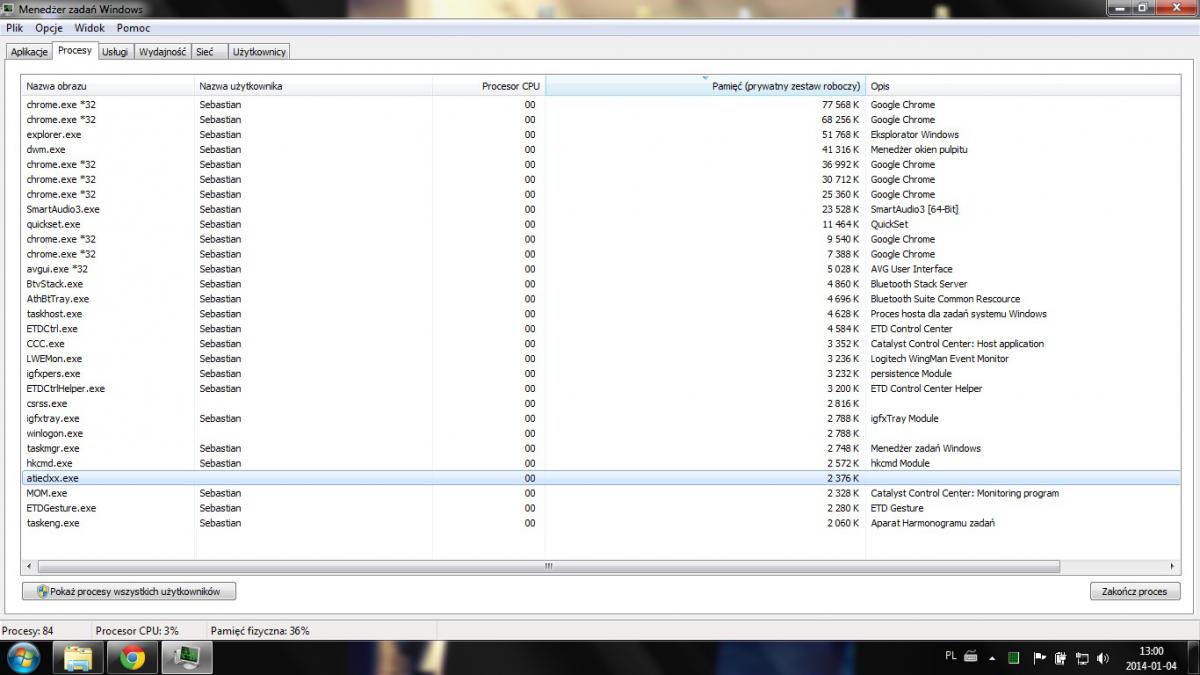Switch to the Sieć tab
Viewport: 1200px width, 675px height.
point(208,51)
